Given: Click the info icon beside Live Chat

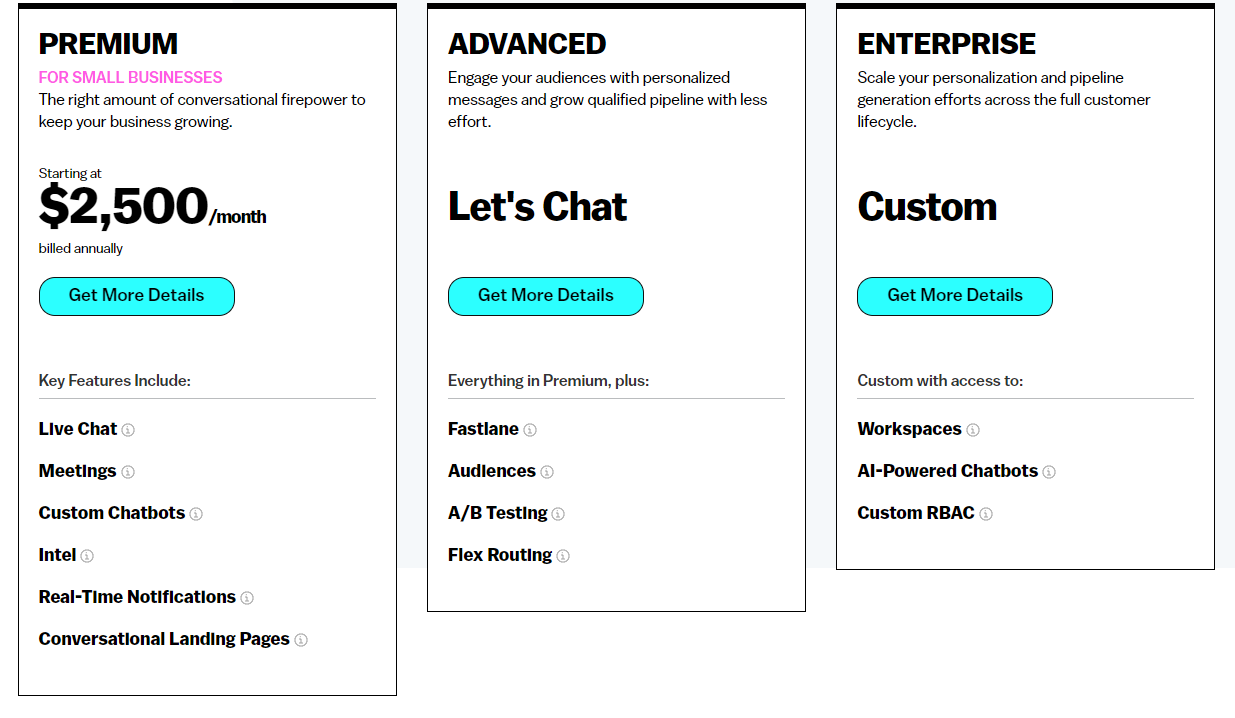Looking at the screenshot, I should (128, 430).
